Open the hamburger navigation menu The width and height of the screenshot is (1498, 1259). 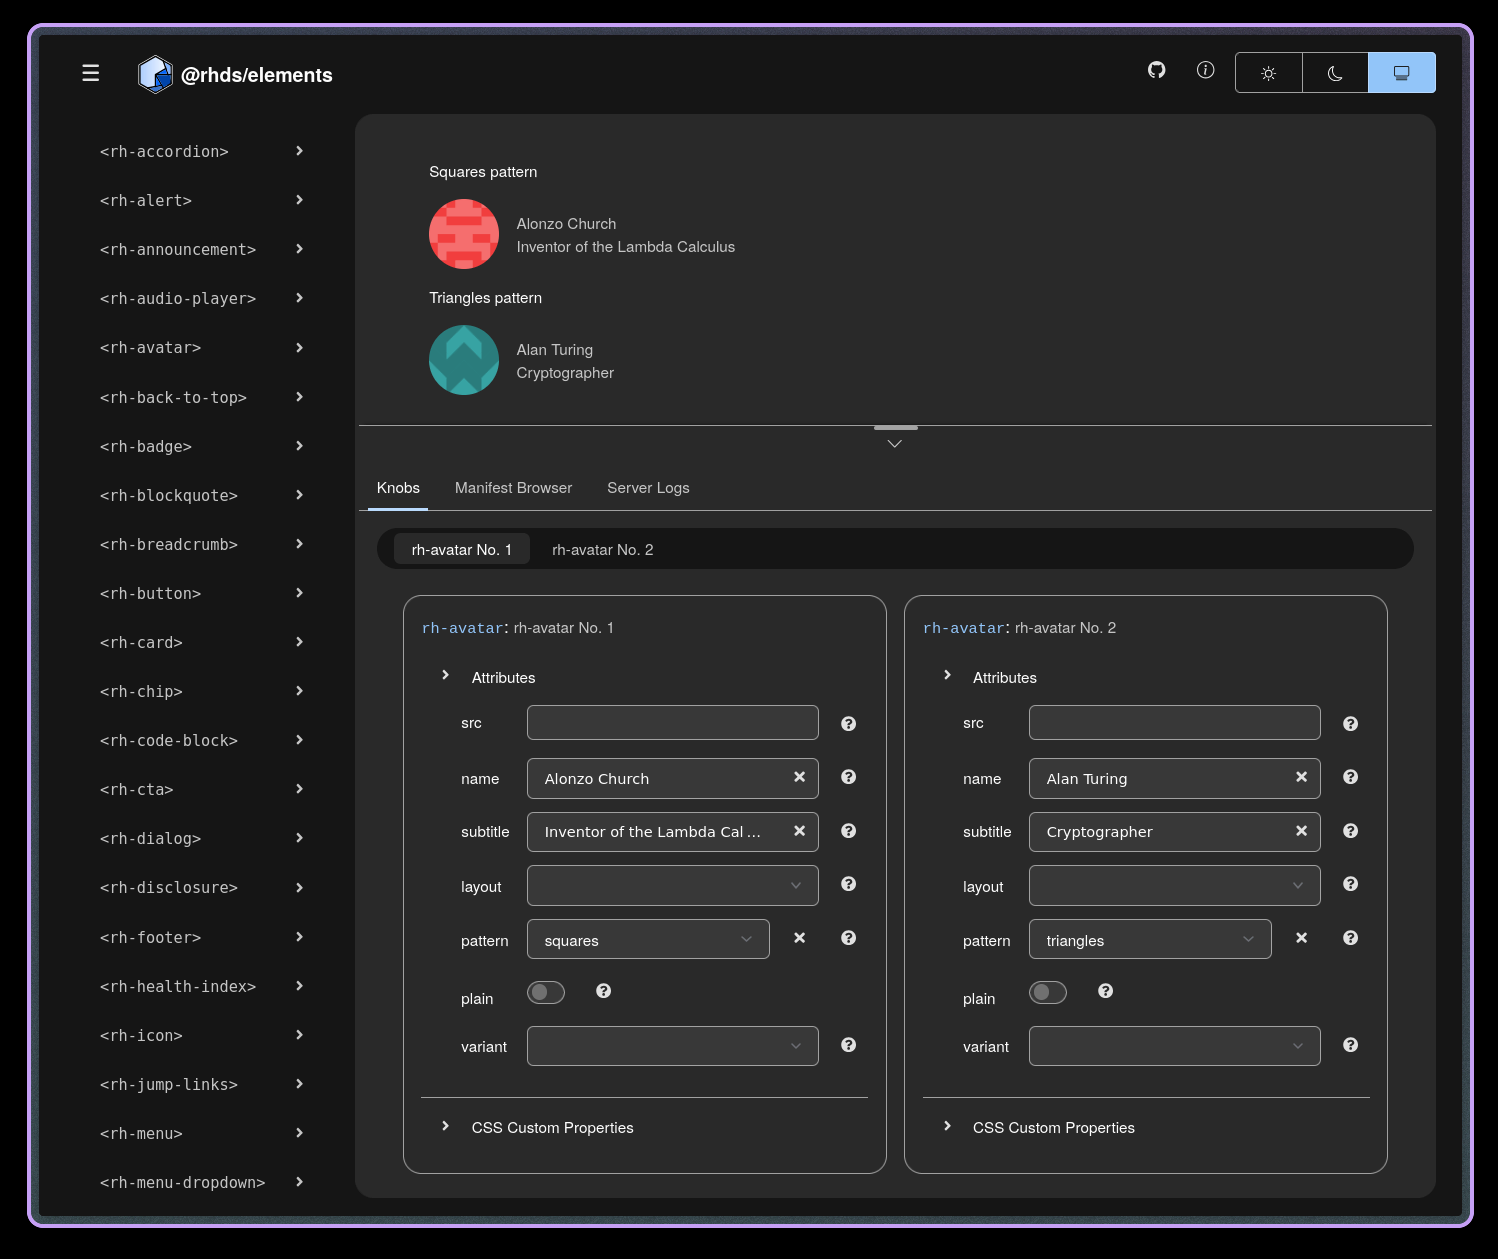pyautogui.click(x=90, y=73)
